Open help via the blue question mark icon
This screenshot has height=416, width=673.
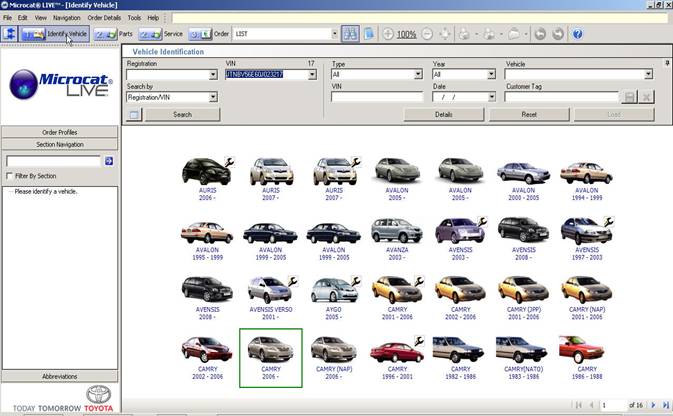(578, 33)
